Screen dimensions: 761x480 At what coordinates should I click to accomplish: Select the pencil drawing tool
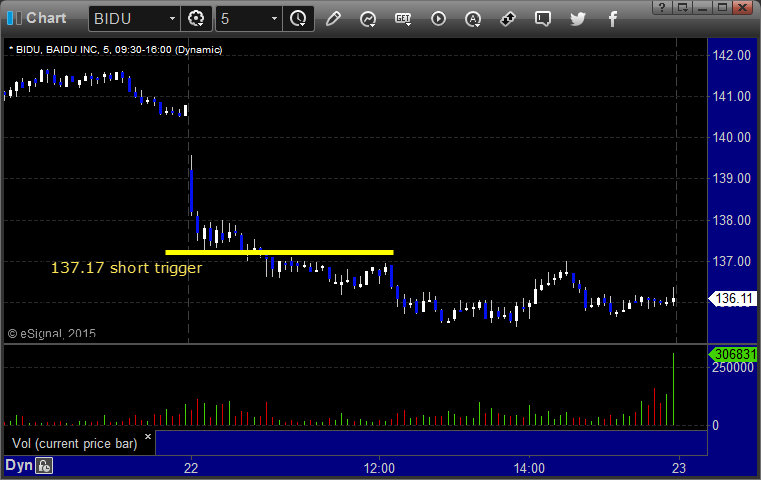tap(333, 19)
